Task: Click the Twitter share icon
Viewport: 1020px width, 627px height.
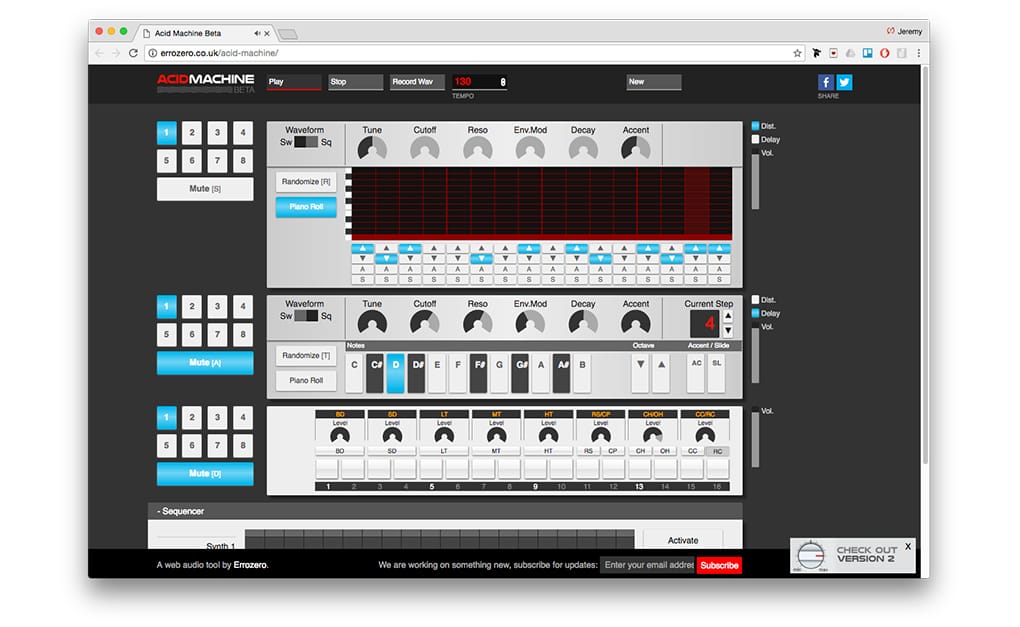Action: pos(844,83)
